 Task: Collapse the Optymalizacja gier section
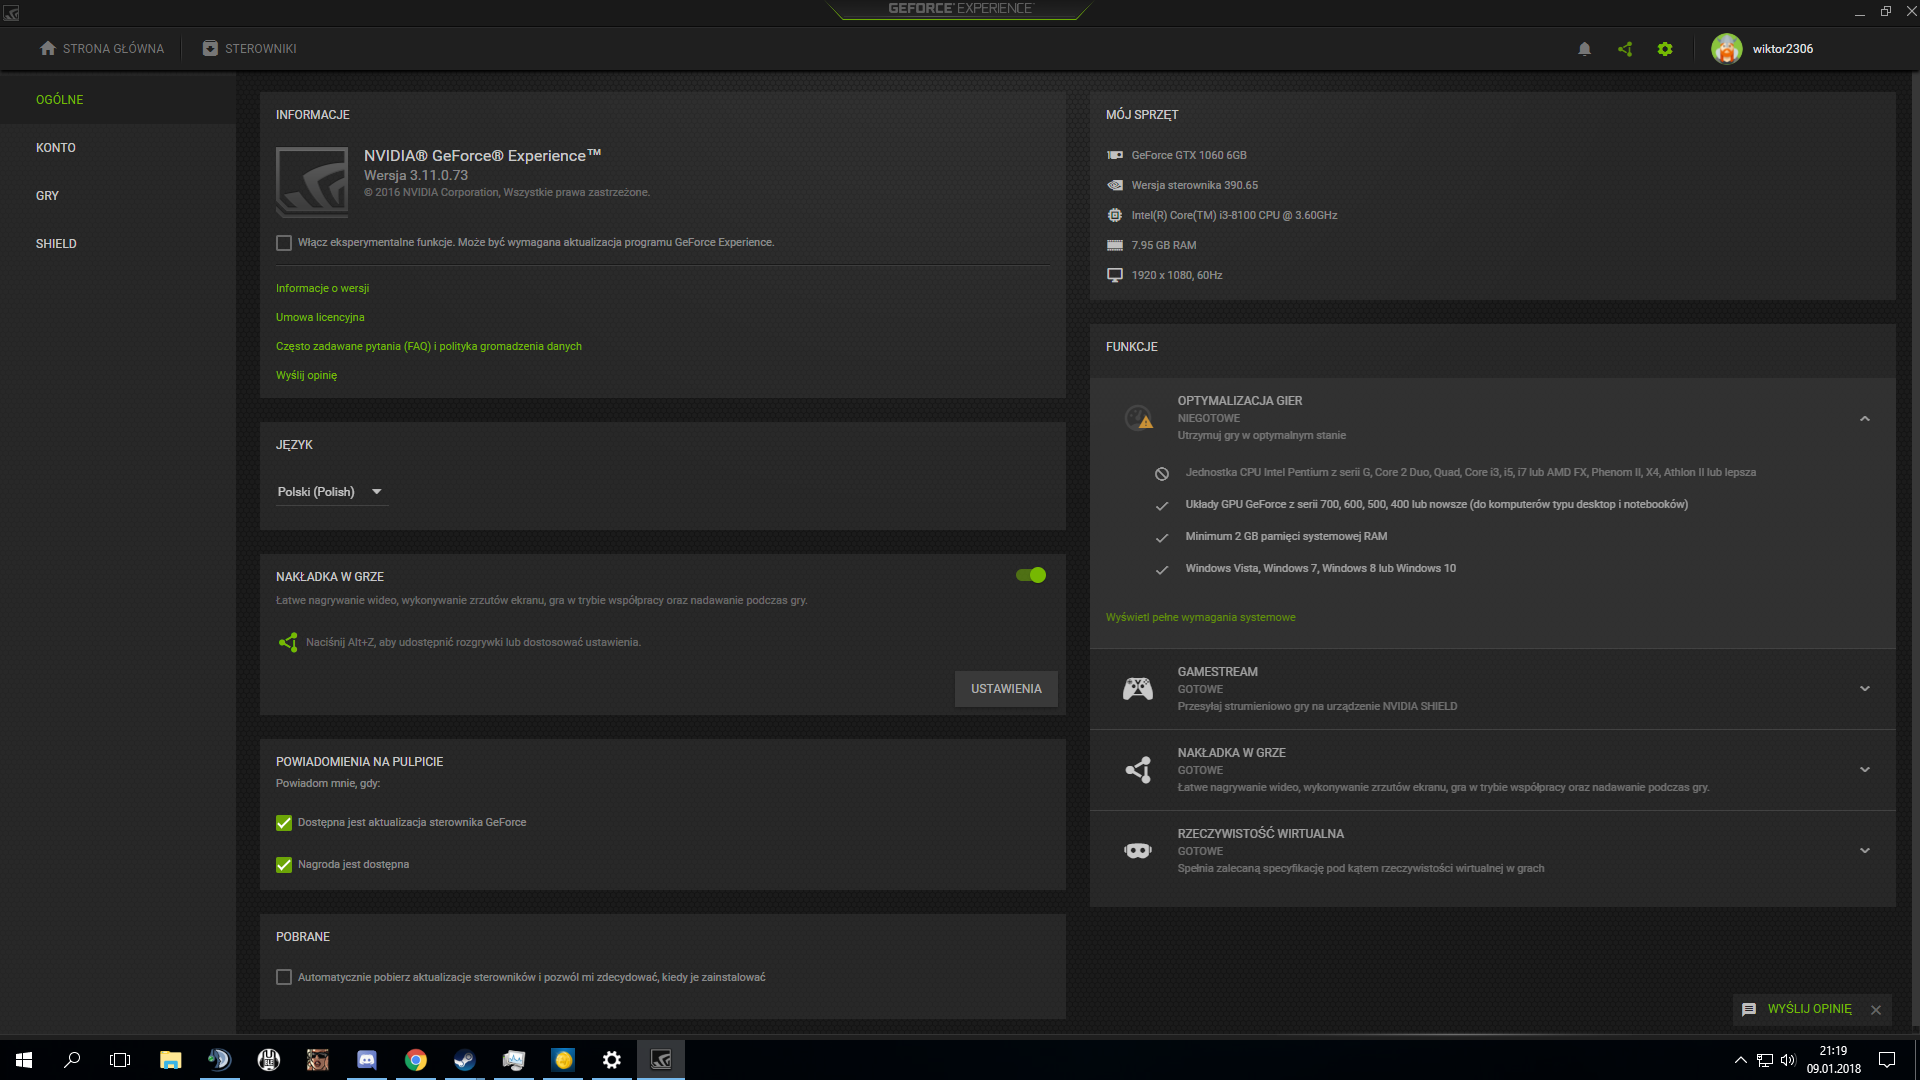pyautogui.click(x=1865, y=419)
